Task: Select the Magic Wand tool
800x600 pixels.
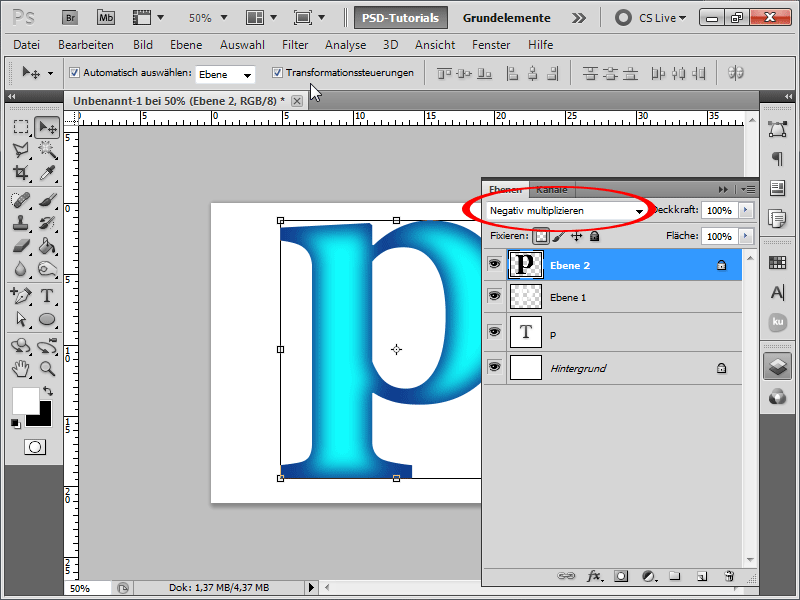Action: point(47,150)
